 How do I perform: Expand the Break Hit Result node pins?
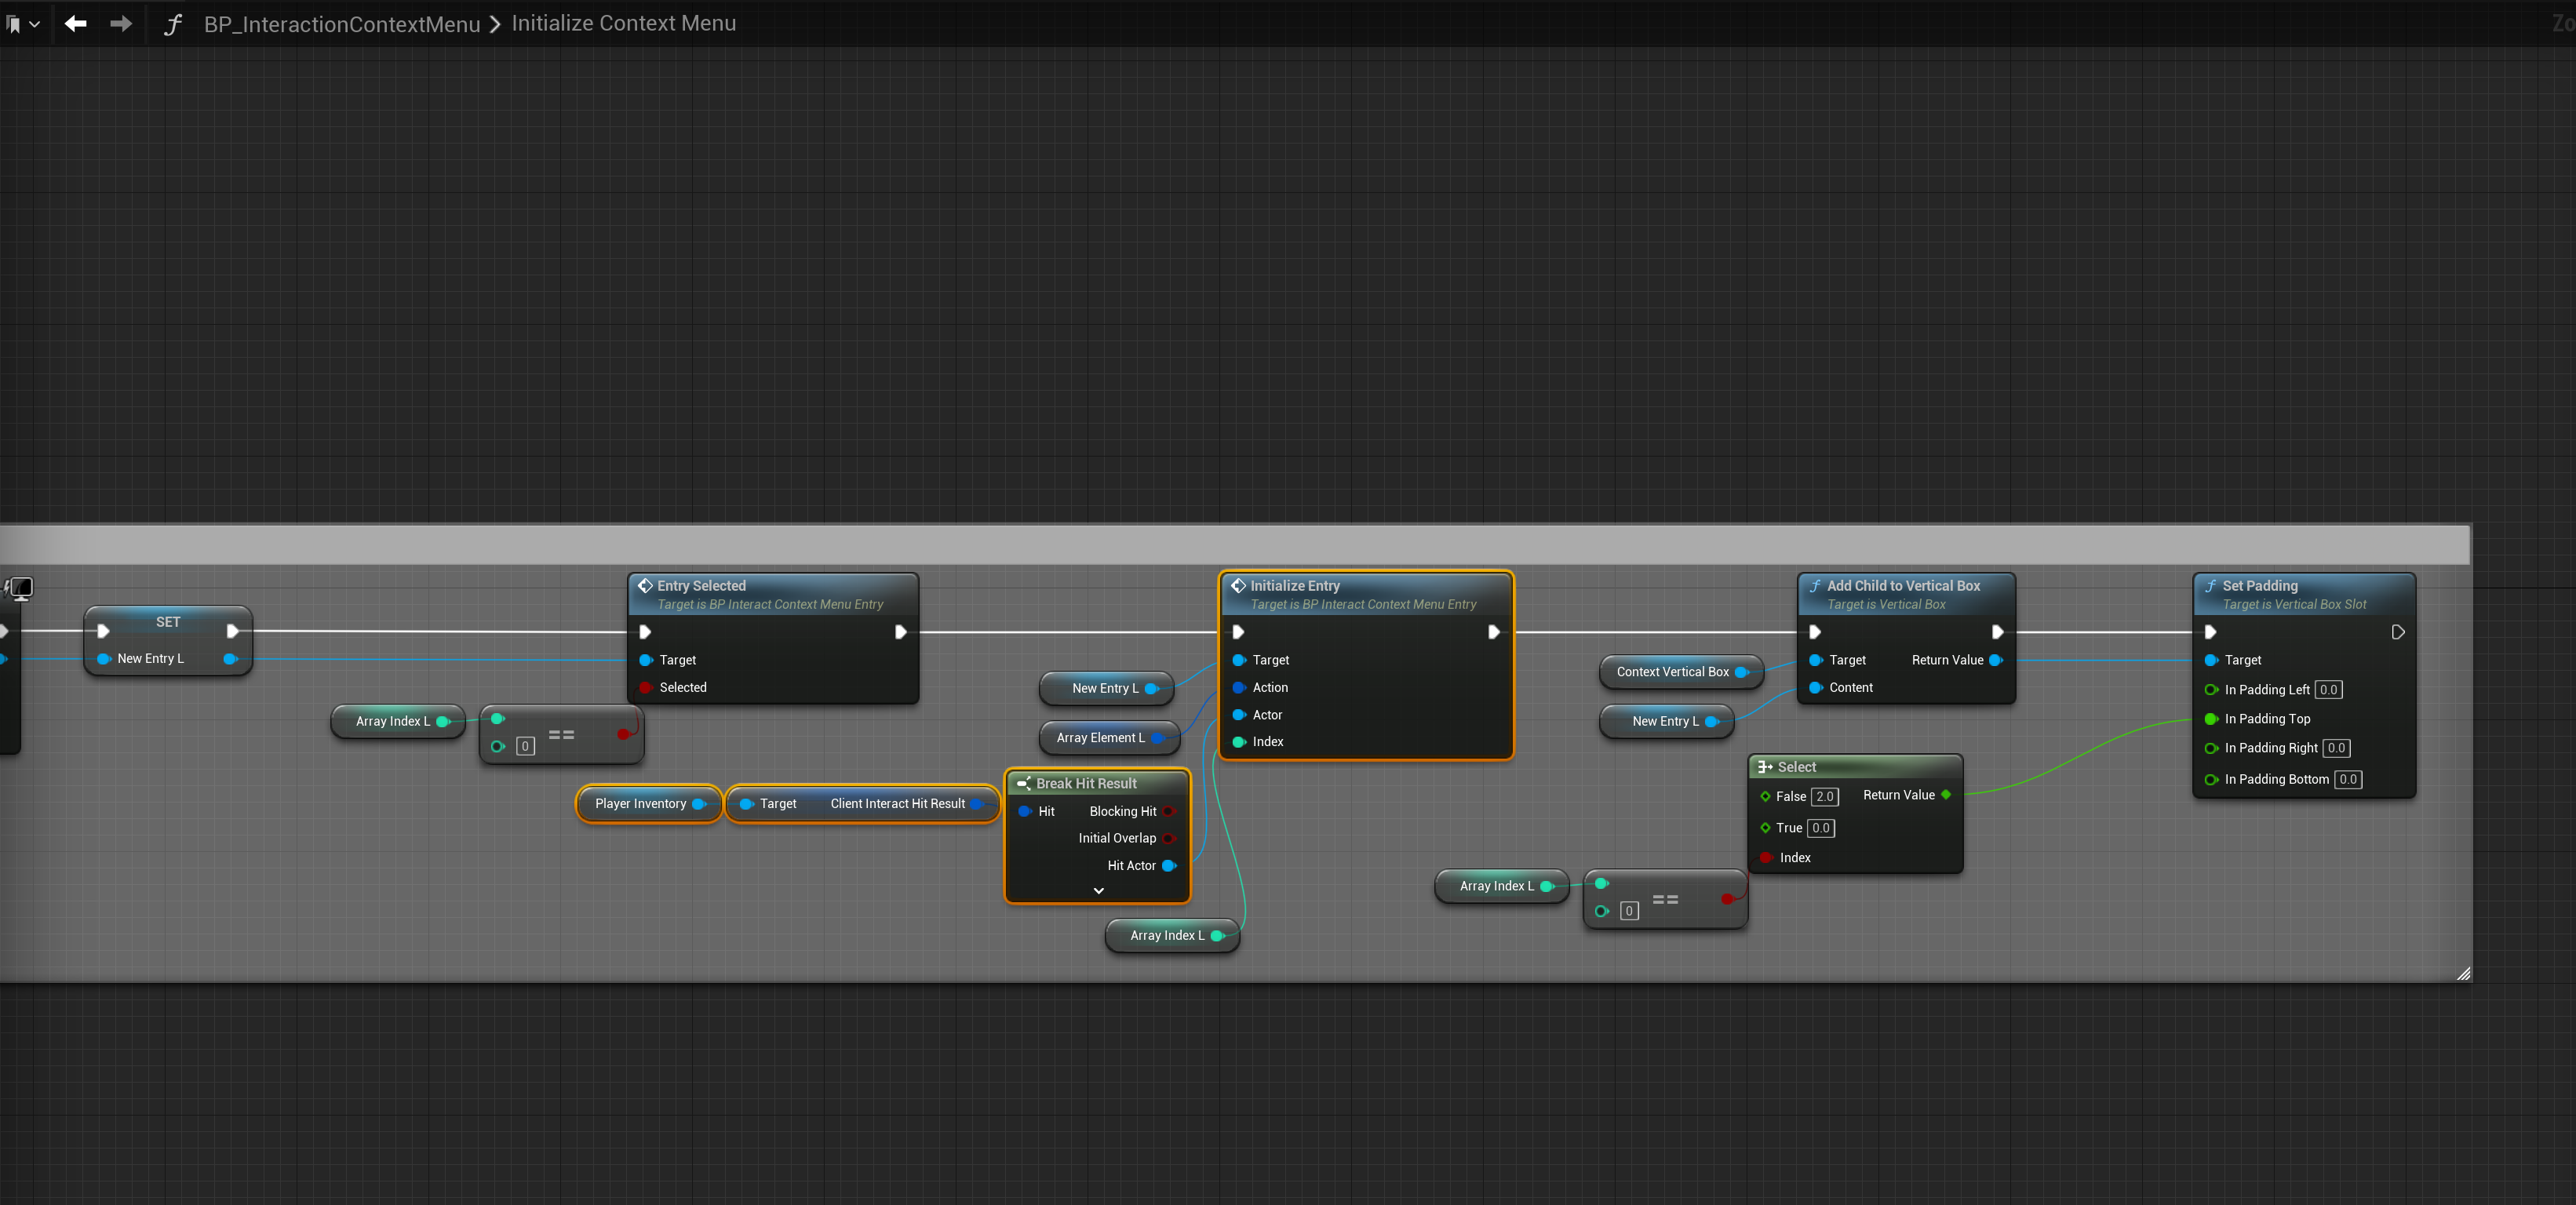point(1098,890)
